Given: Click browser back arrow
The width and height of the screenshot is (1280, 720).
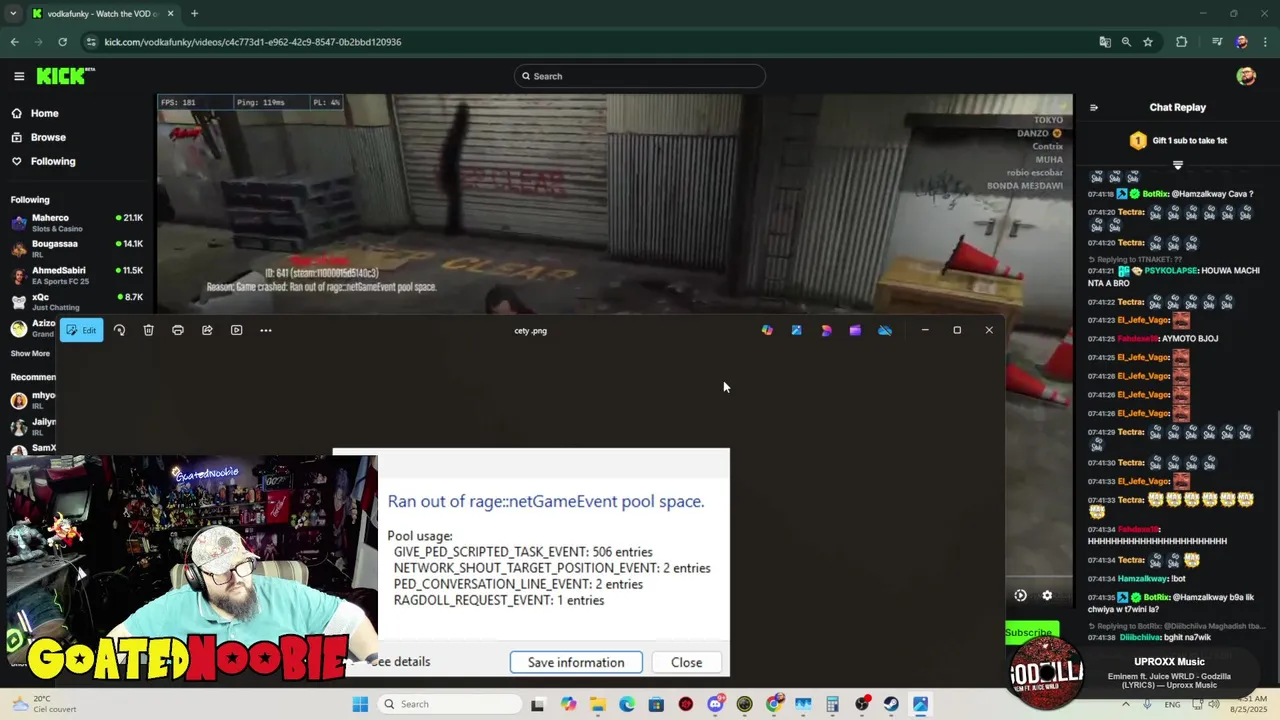Looking at the screenshot, I should [x=14, y=42].
